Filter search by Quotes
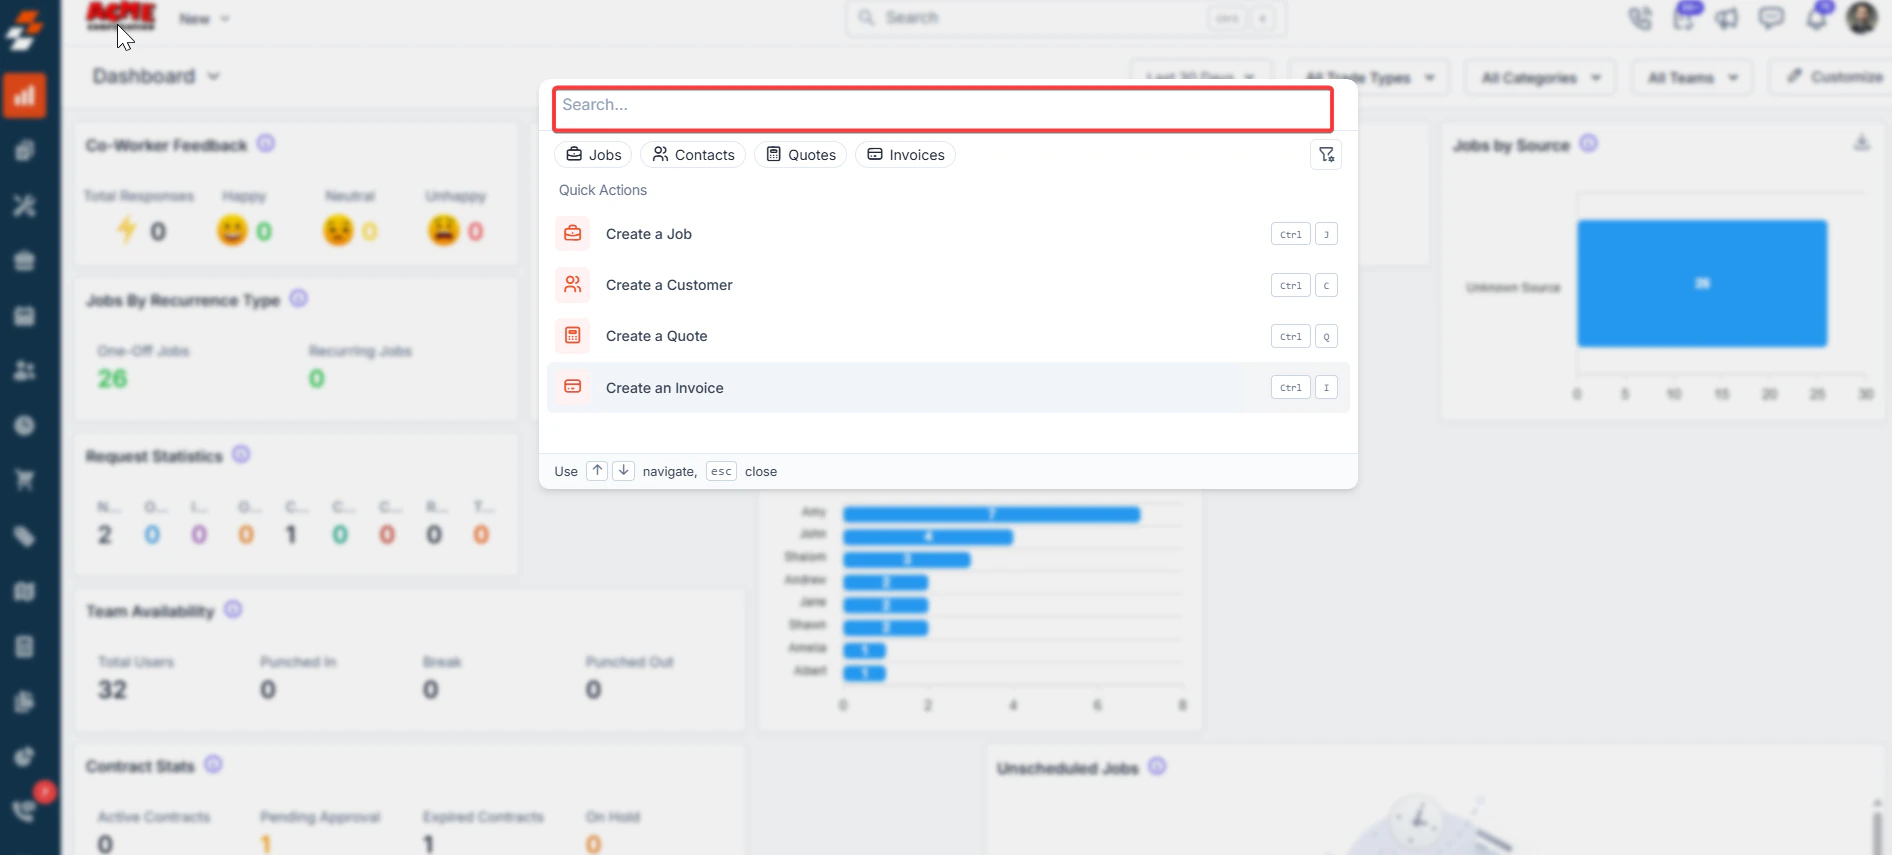 click(801, 155)
